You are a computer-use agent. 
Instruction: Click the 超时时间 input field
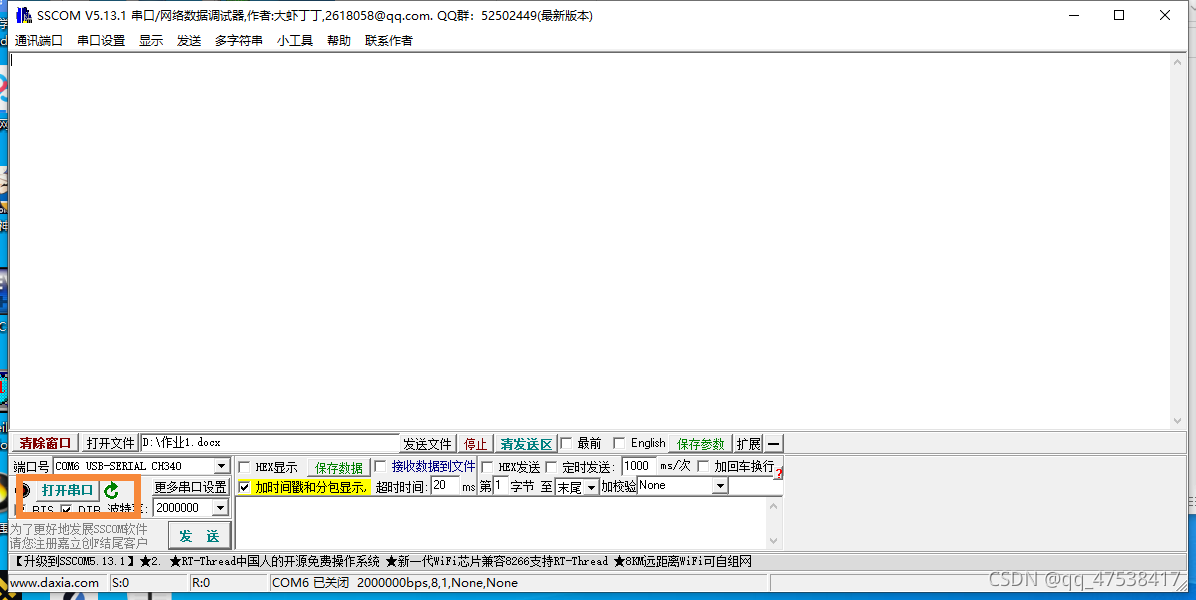coord(445,486)
